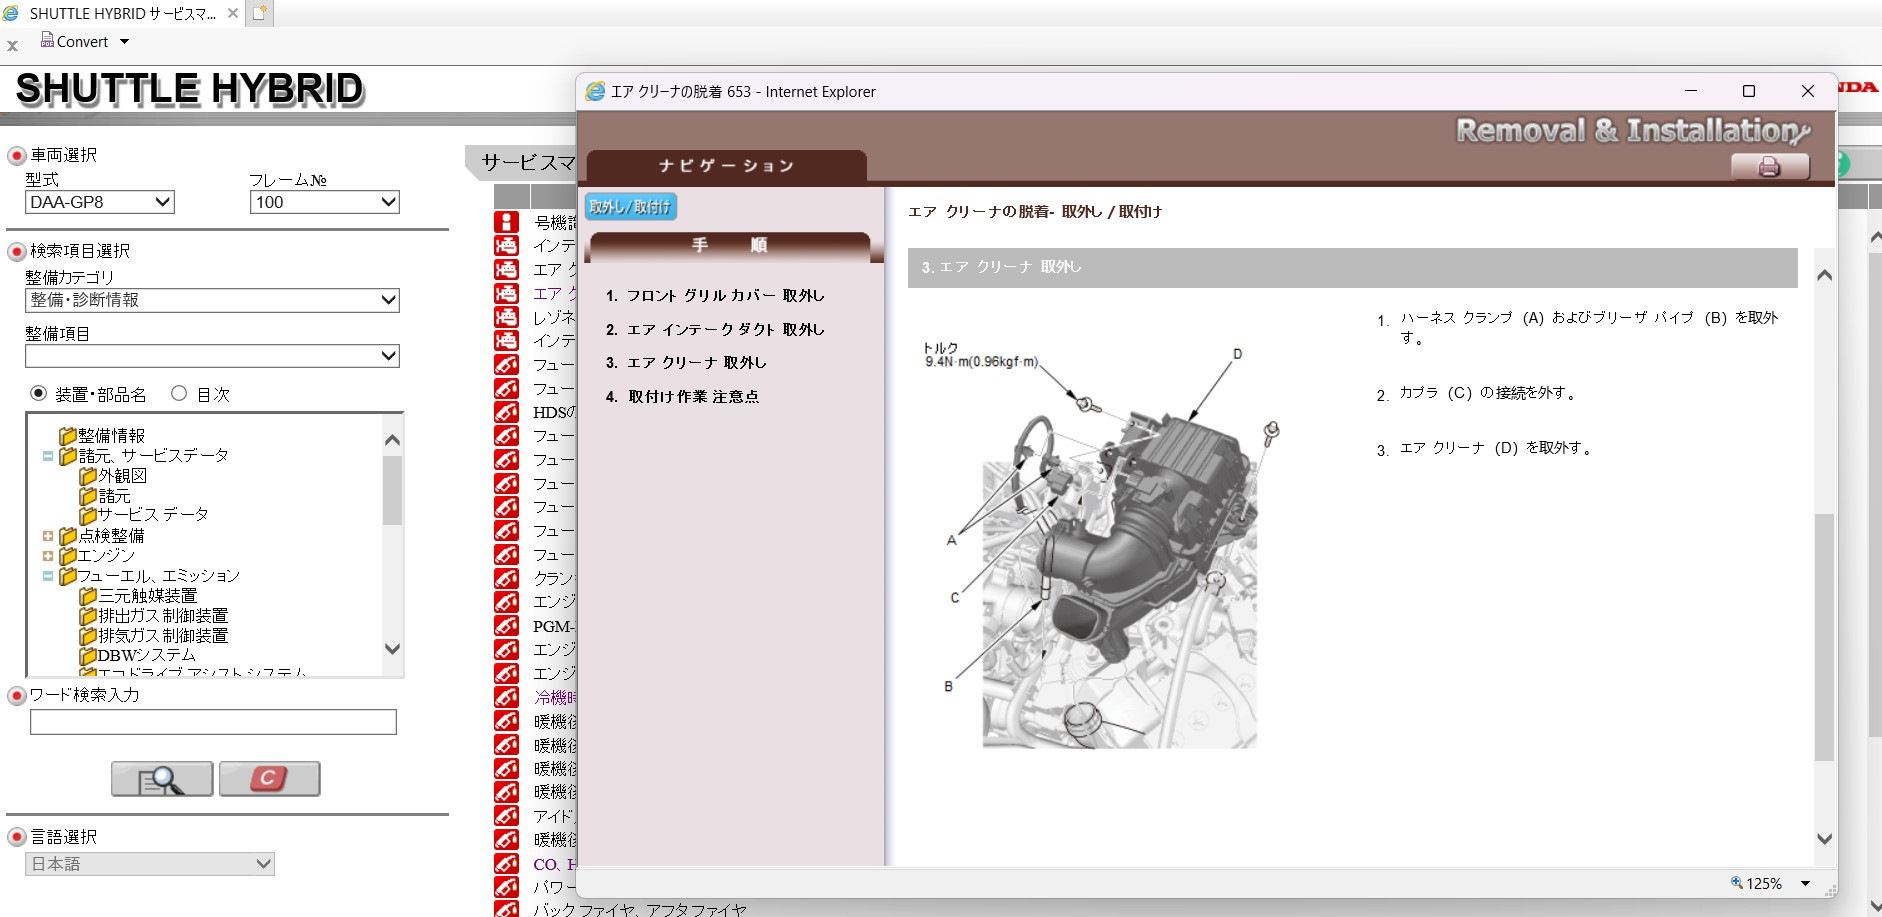The height and width of the screenshot is (917, 1882).
Task: Click the red icon beside the 冷機時 row
Action: pos(507,697)
